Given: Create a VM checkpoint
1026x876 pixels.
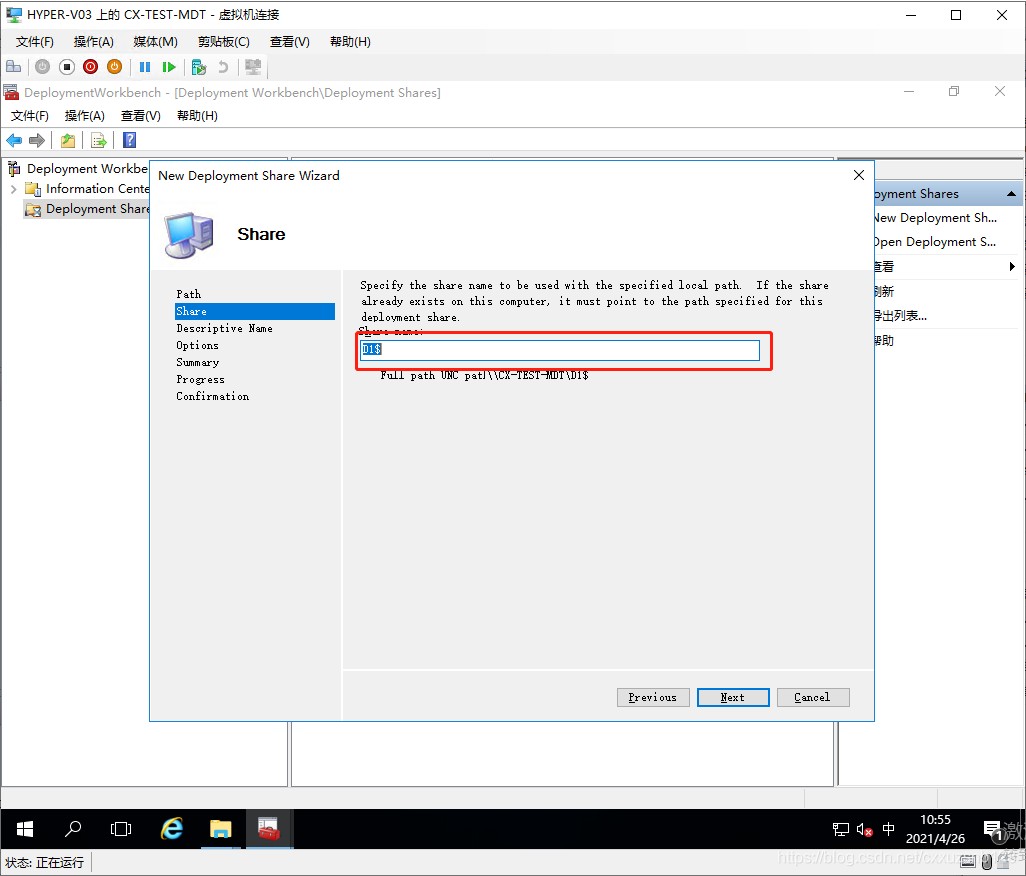Looking at the screenshot, I should tap(199, 67).
